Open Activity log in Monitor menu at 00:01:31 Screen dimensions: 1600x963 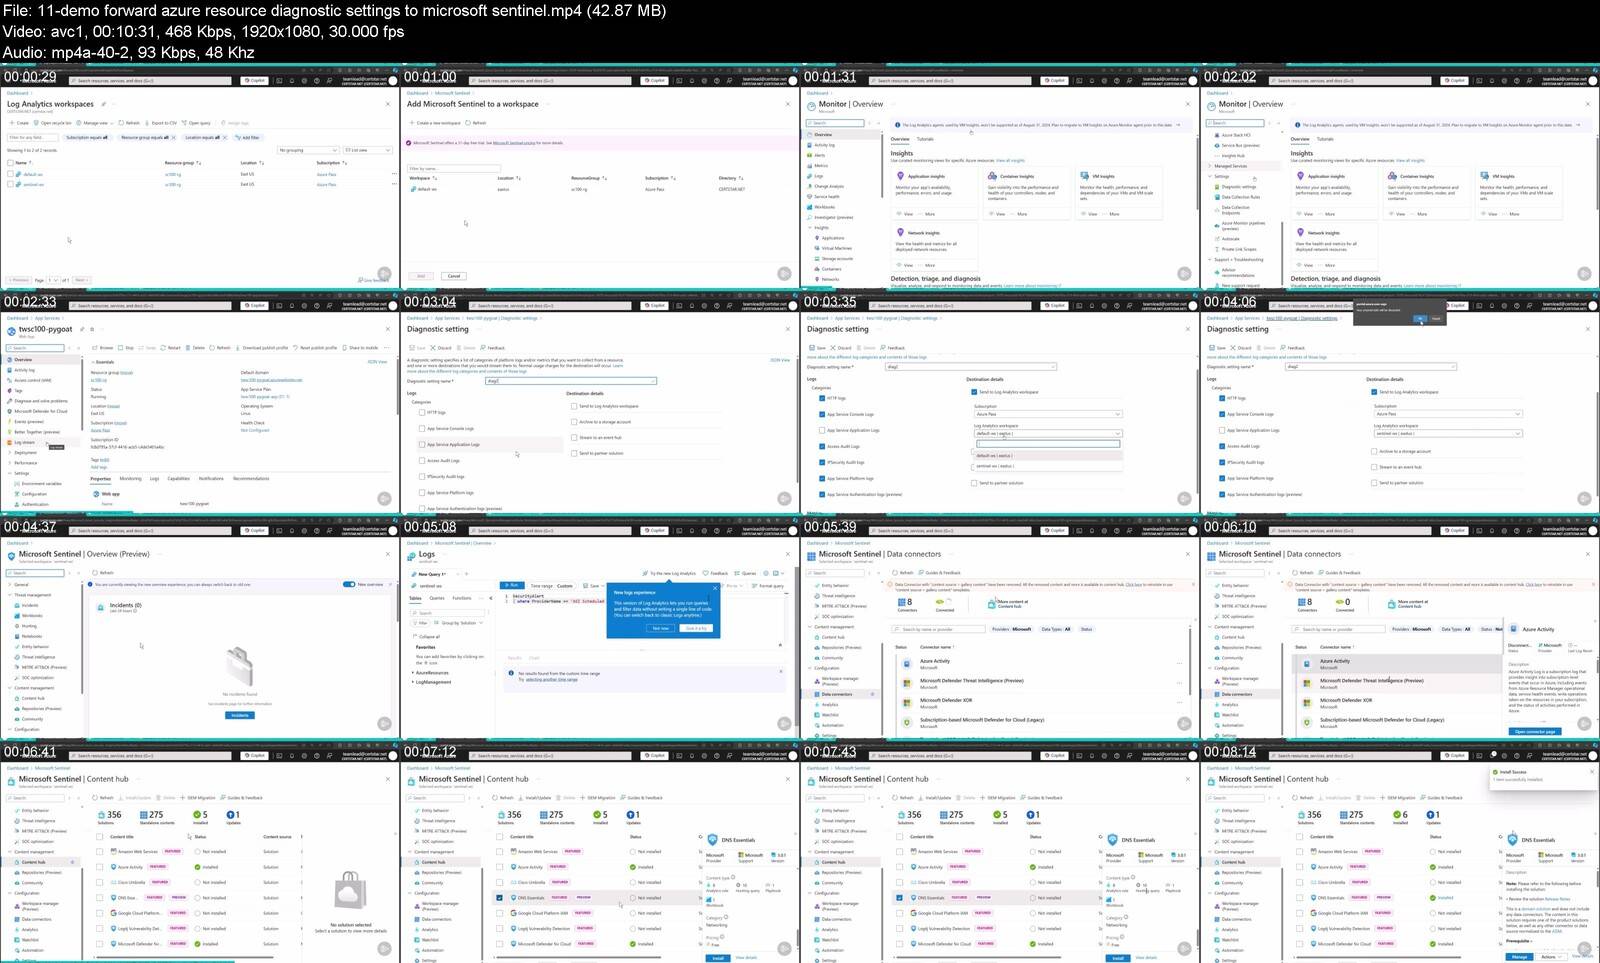coord(825,145)
